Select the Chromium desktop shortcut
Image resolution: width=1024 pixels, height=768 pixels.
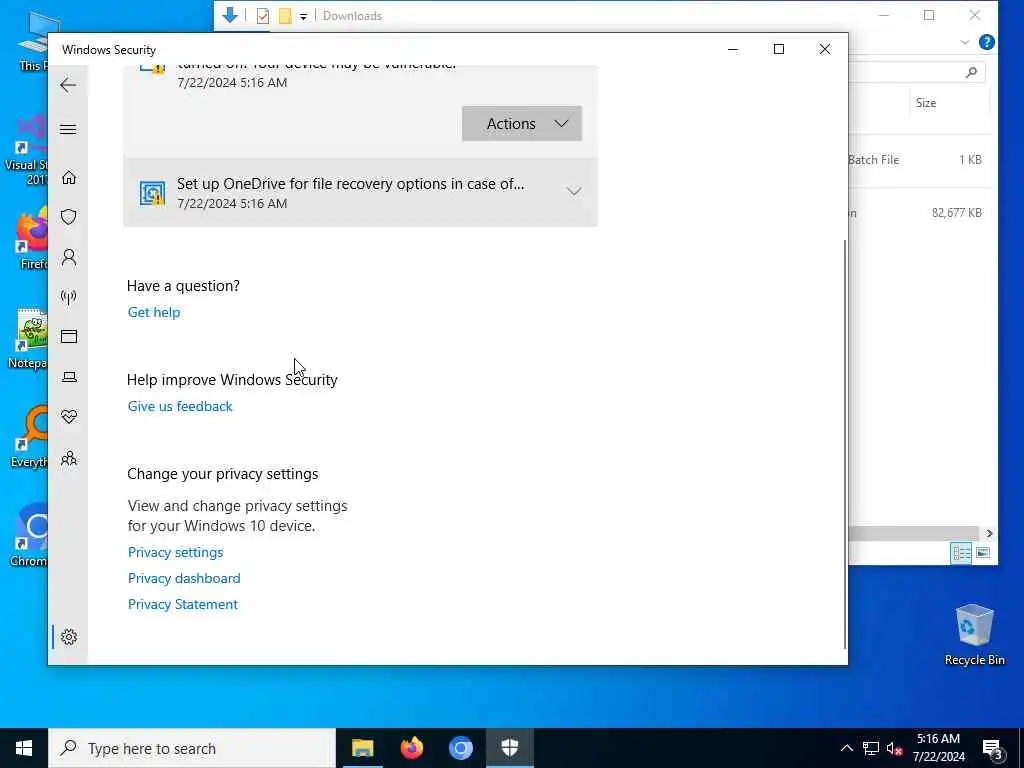click(x=30, y=536)
